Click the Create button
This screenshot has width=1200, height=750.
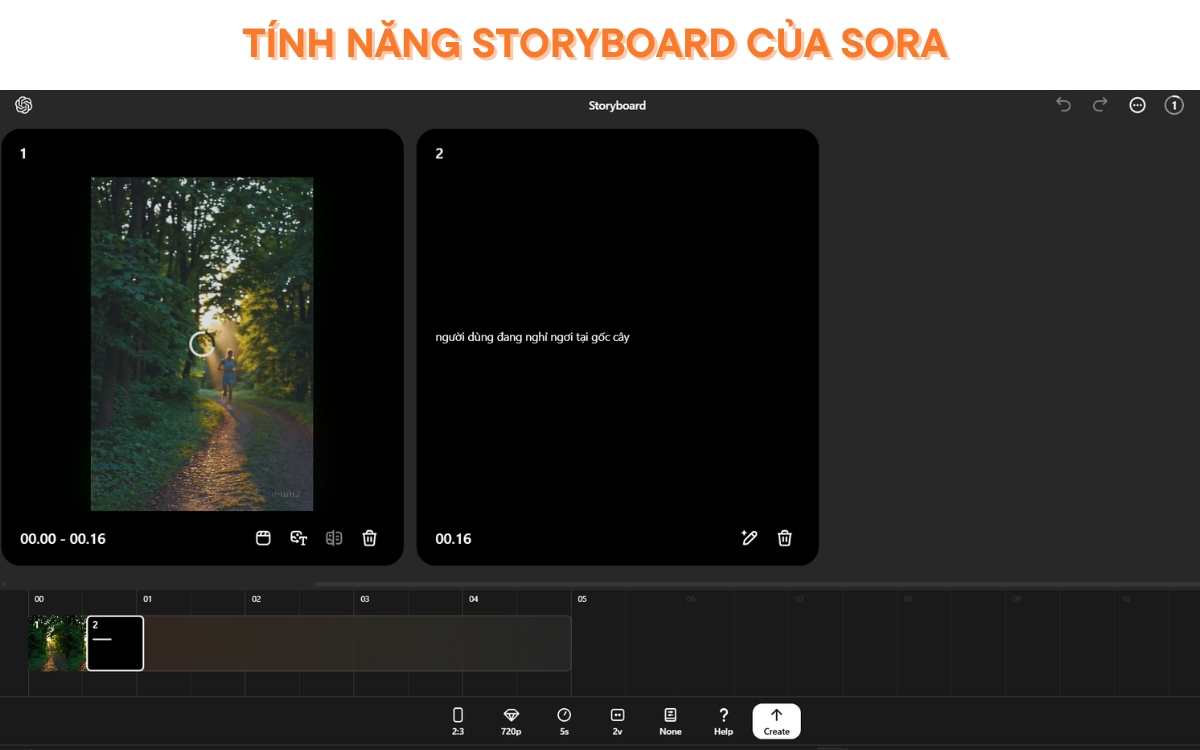click(x=776, y=721)
